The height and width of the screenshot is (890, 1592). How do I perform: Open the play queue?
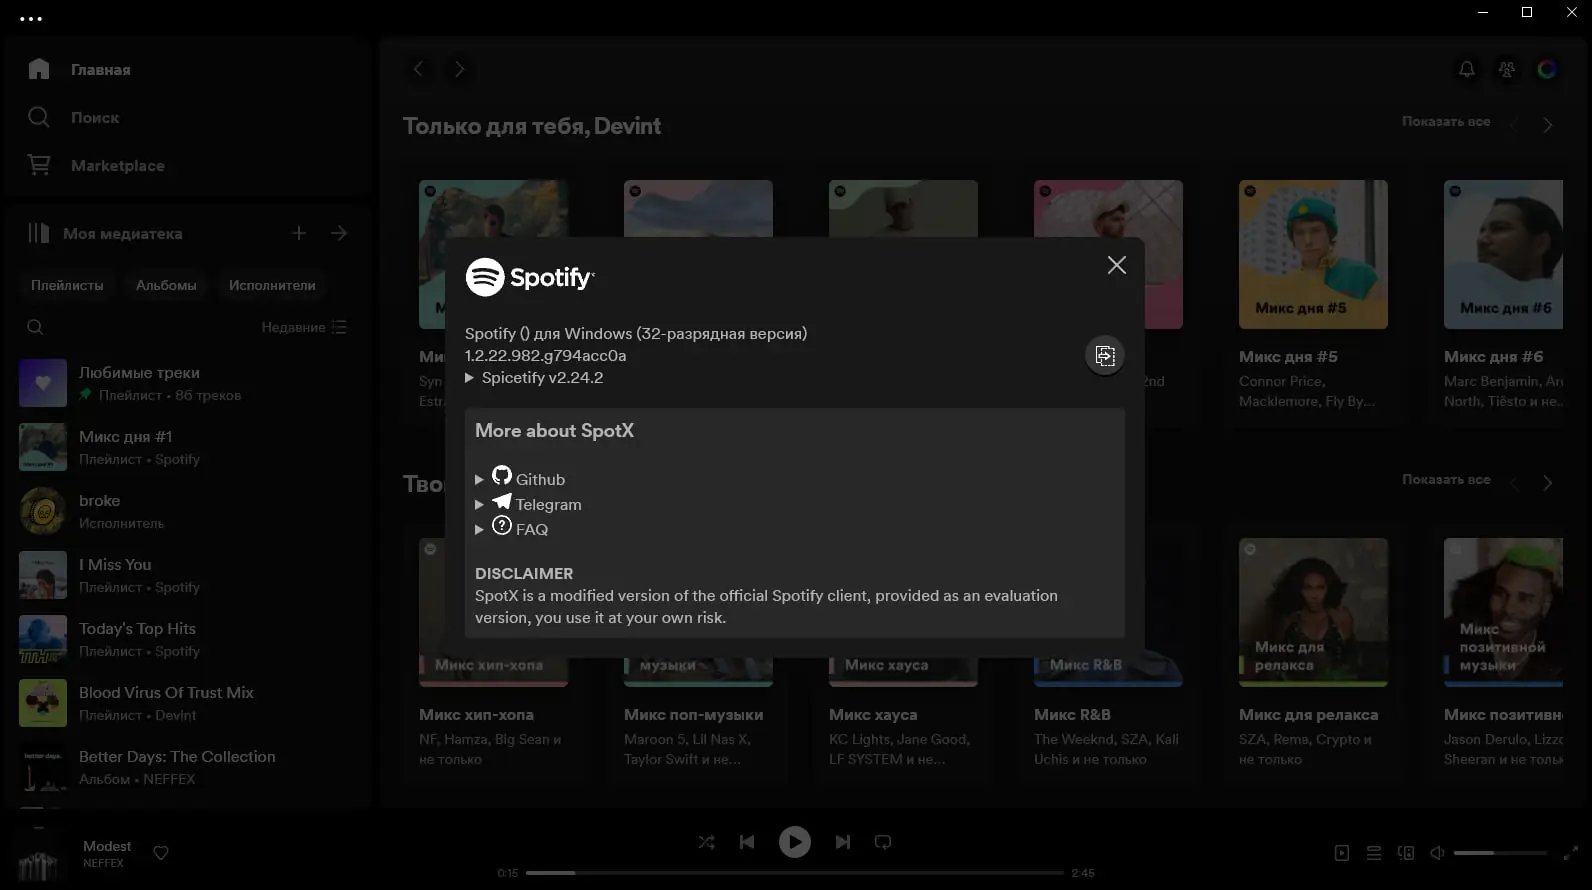click(x=1374, y=853)
